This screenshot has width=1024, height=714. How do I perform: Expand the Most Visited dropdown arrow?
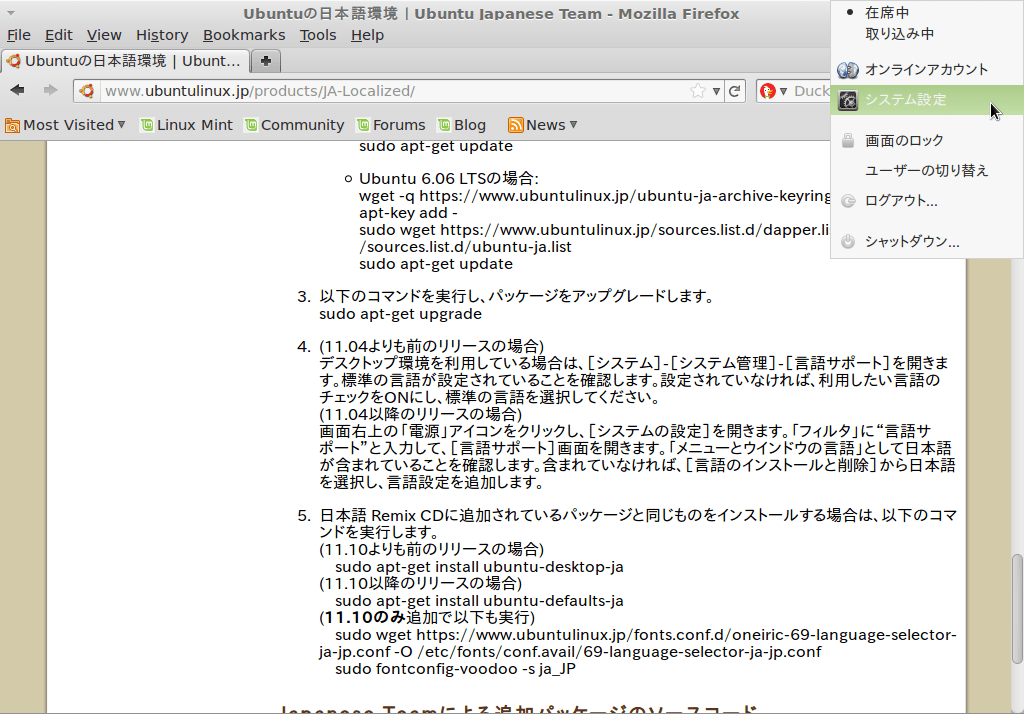(121, 125)
